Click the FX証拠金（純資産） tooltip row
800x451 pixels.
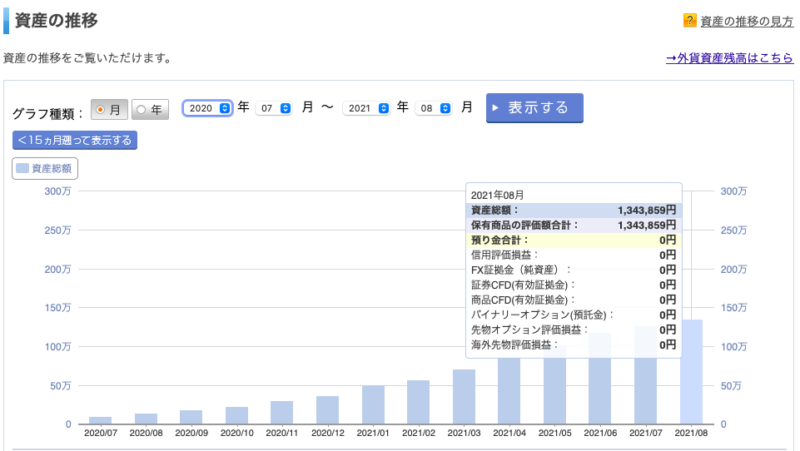click(x=573, y=269)
